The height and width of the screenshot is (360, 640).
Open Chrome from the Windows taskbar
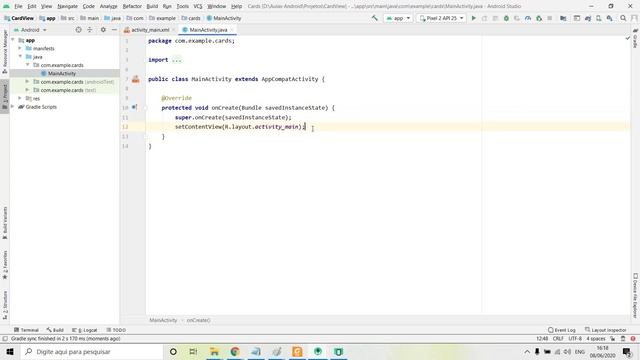click(235, 351)
